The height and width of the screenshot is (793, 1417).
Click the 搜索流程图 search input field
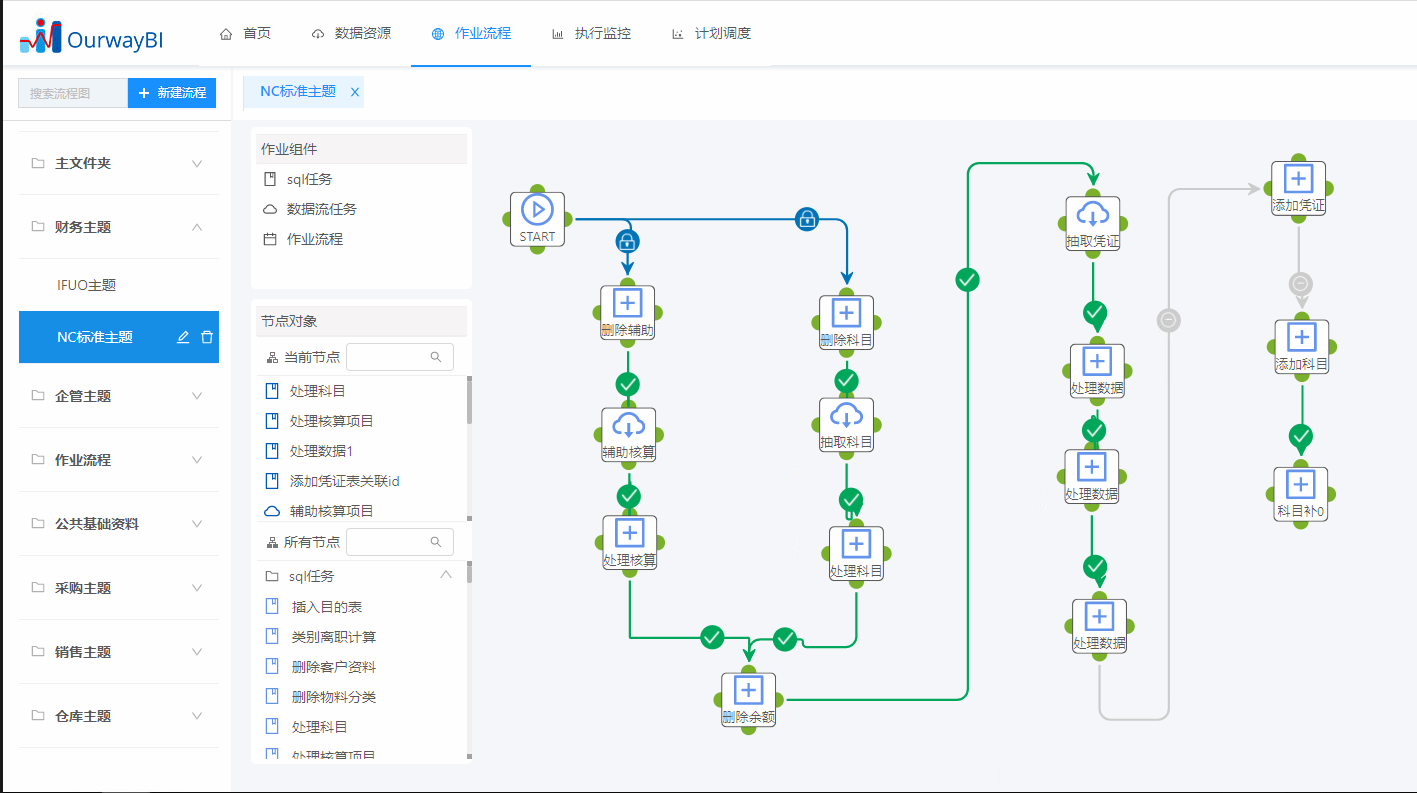(72, 92)
